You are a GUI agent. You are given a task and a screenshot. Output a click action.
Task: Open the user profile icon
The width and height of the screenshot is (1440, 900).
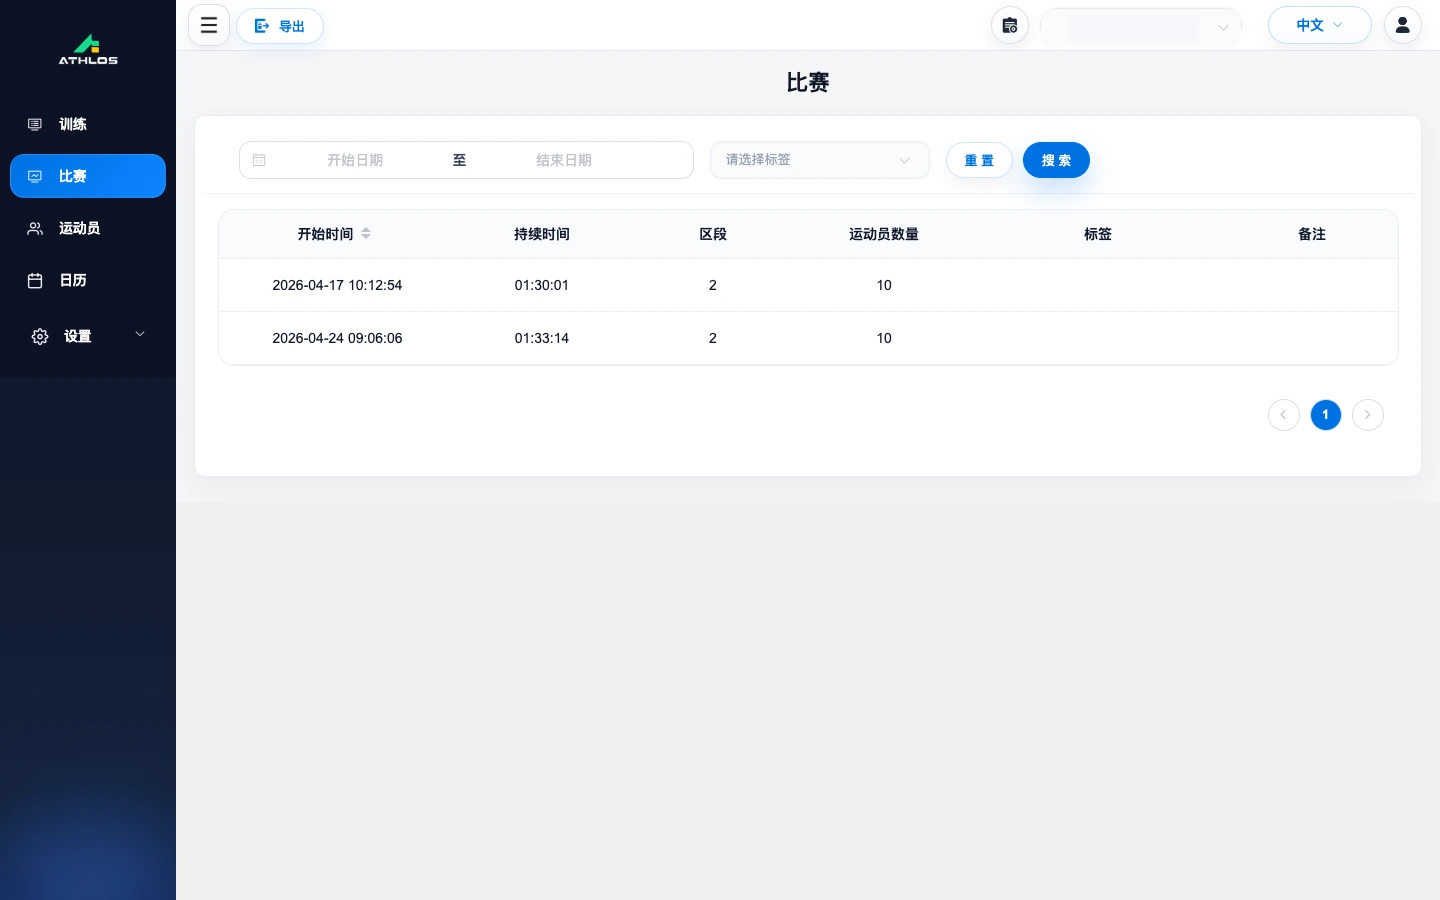point(1403,25)
